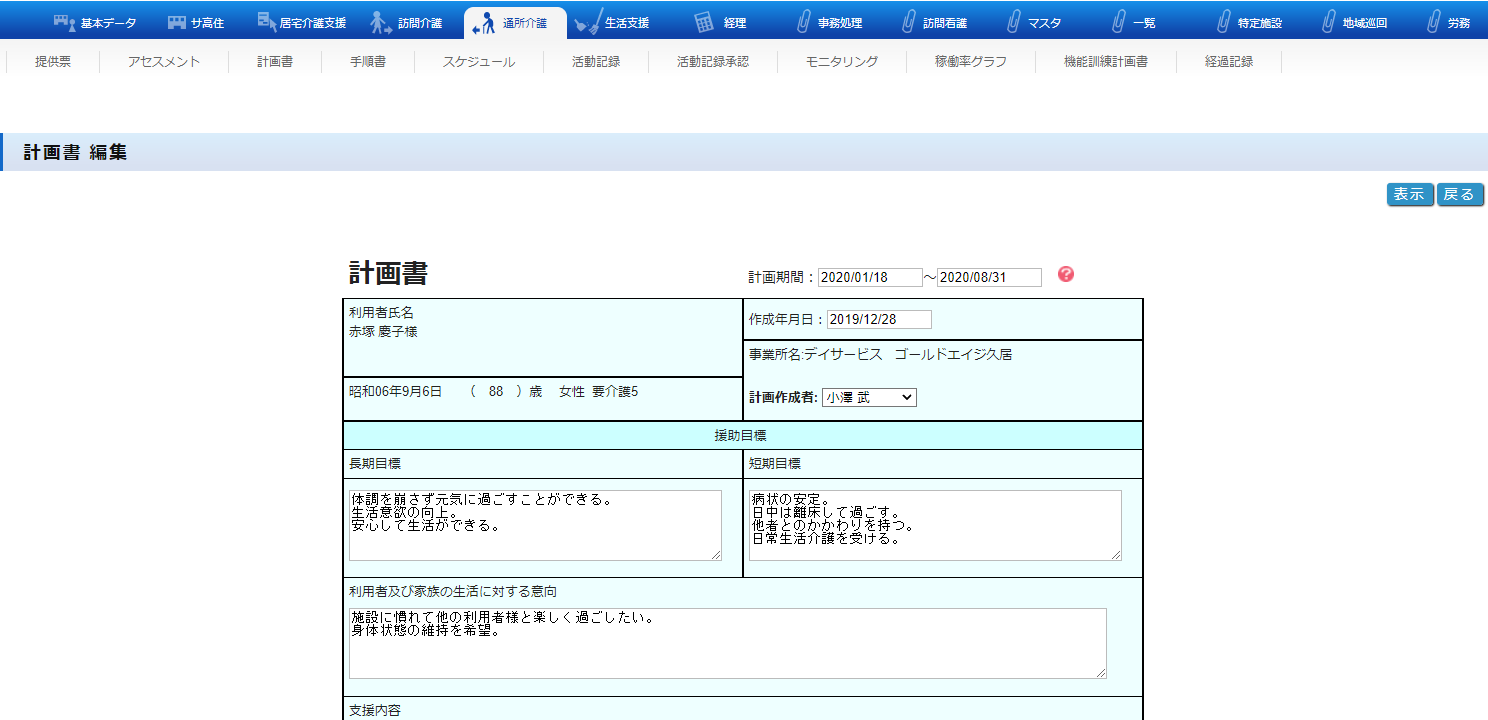Open the 経理 calculator icon
Image resolution: width=1488 pixels, height=720 pixels.
pyautogui.click(x=704, y=22)
